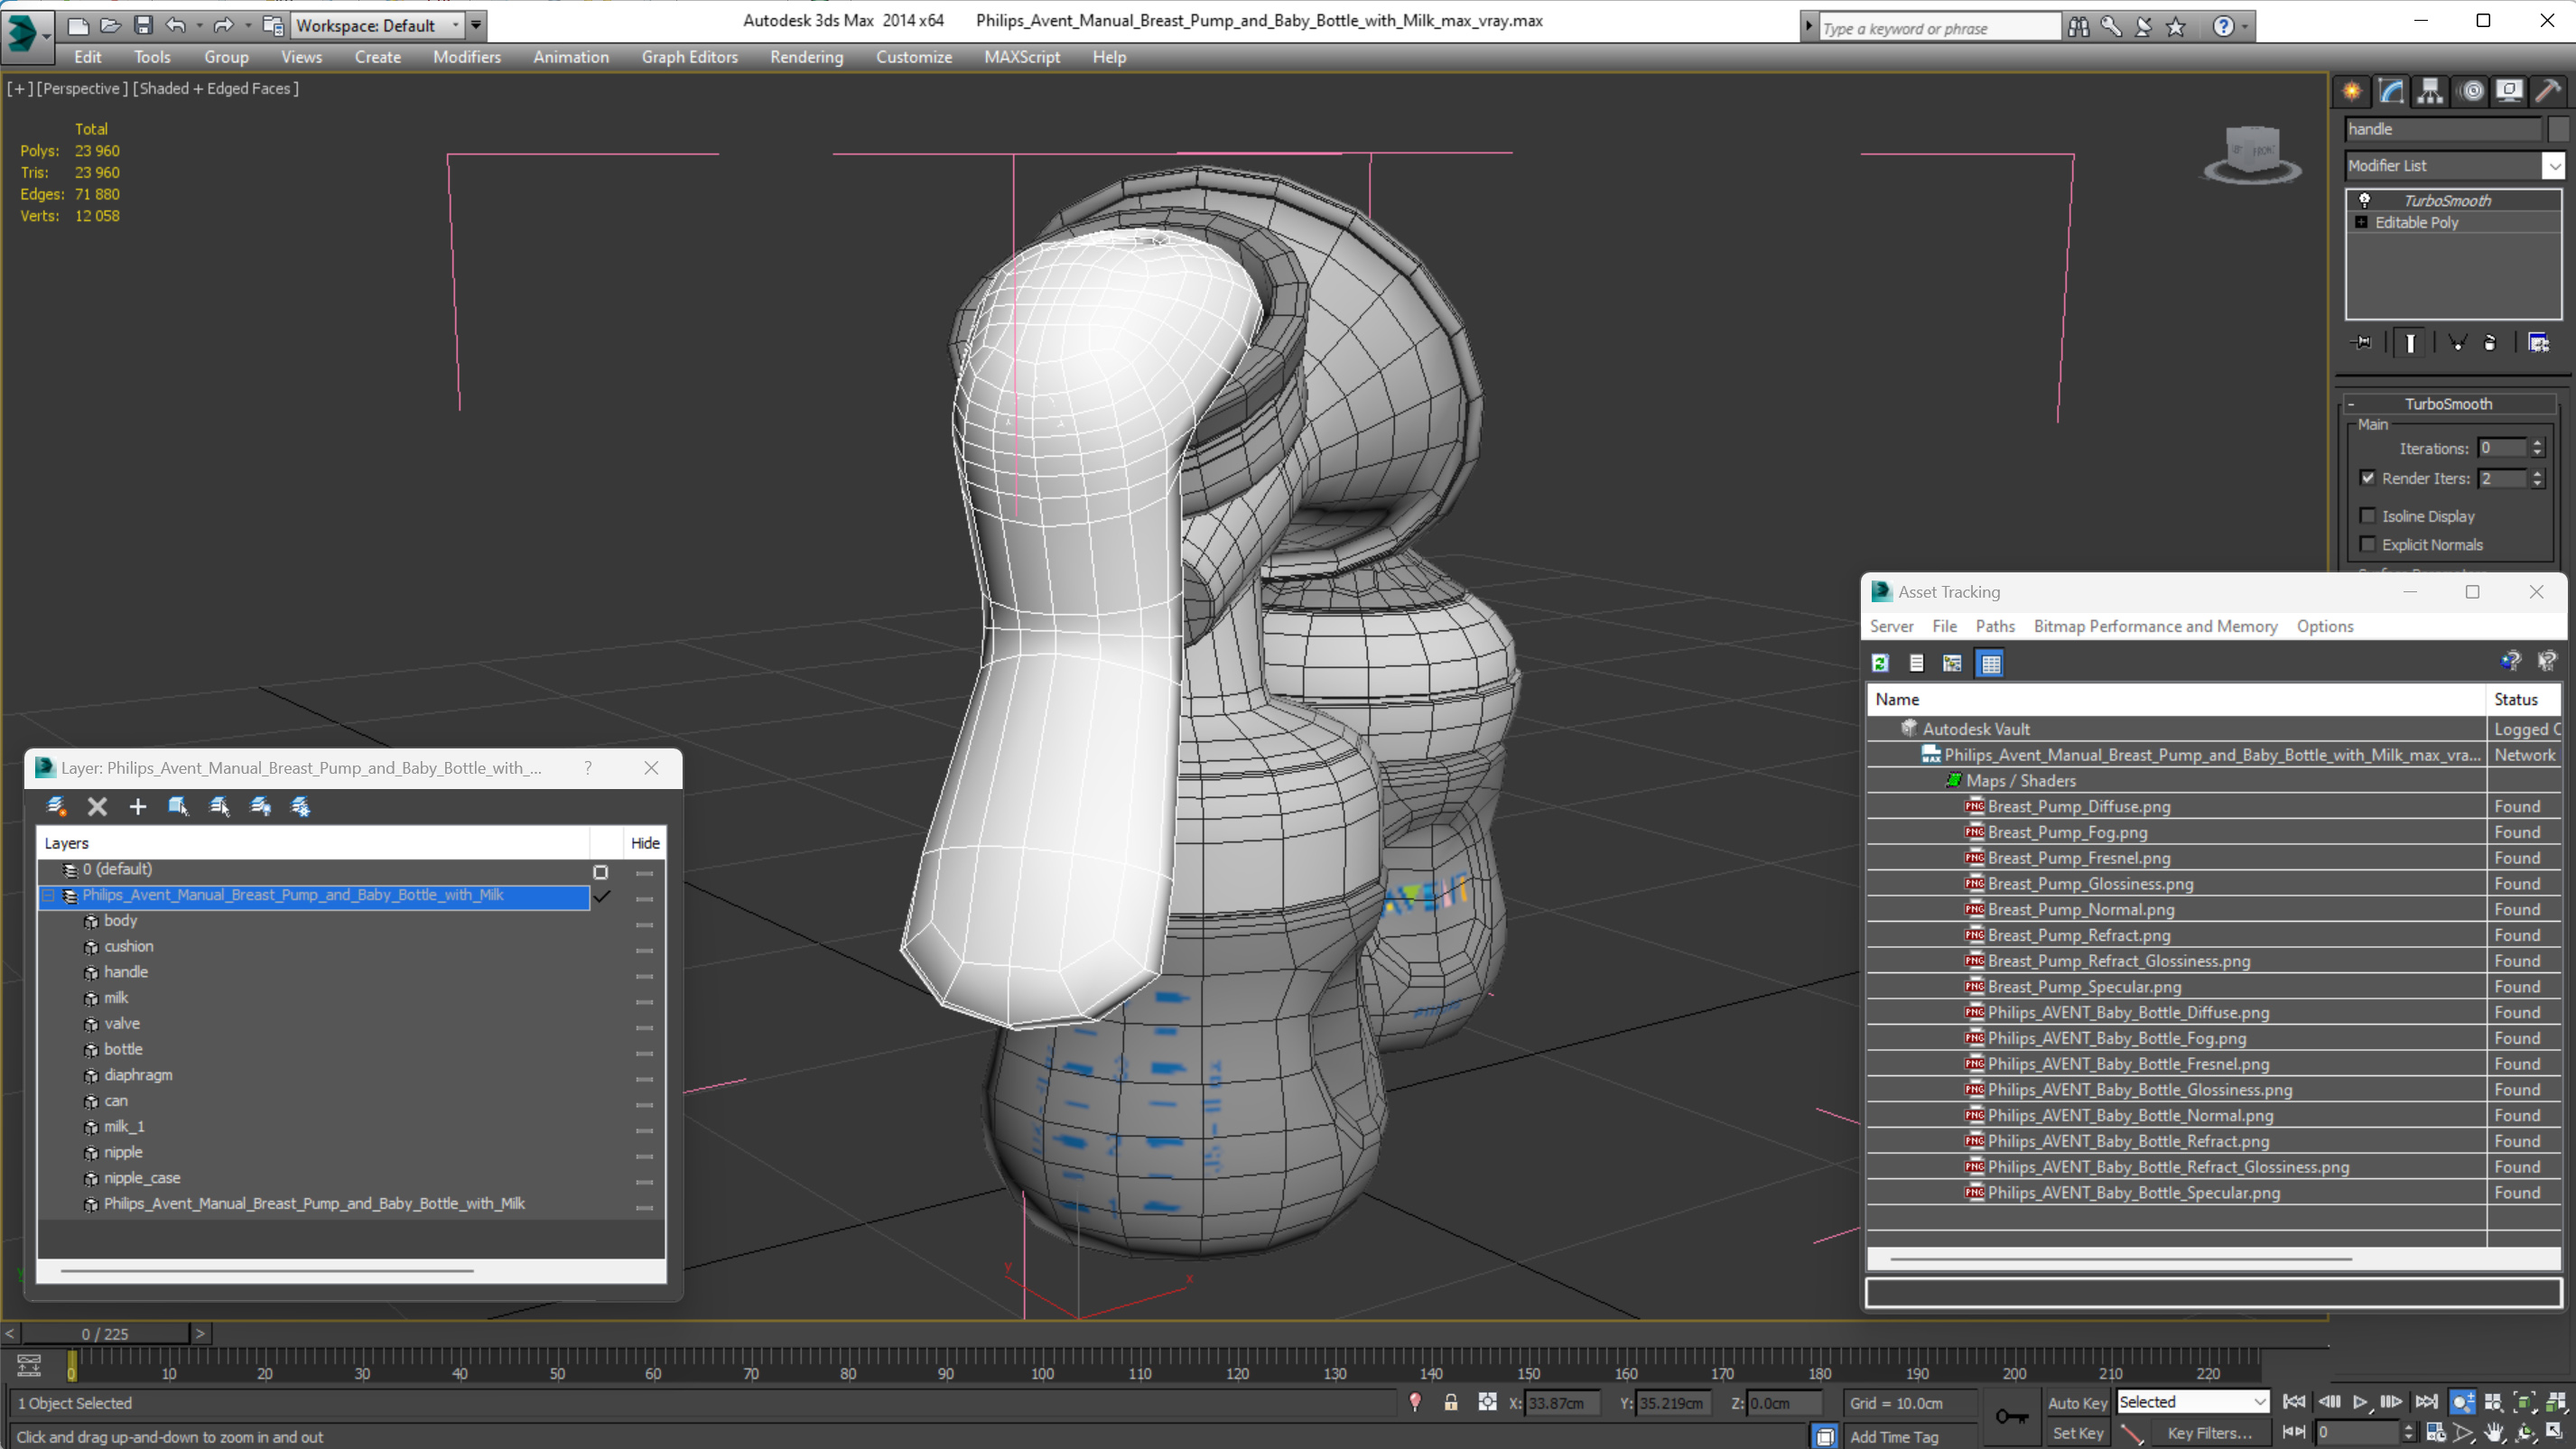2576x1449 pixels.
Task: Click Remove modifier from stack trash icon
Action: 2489,342
